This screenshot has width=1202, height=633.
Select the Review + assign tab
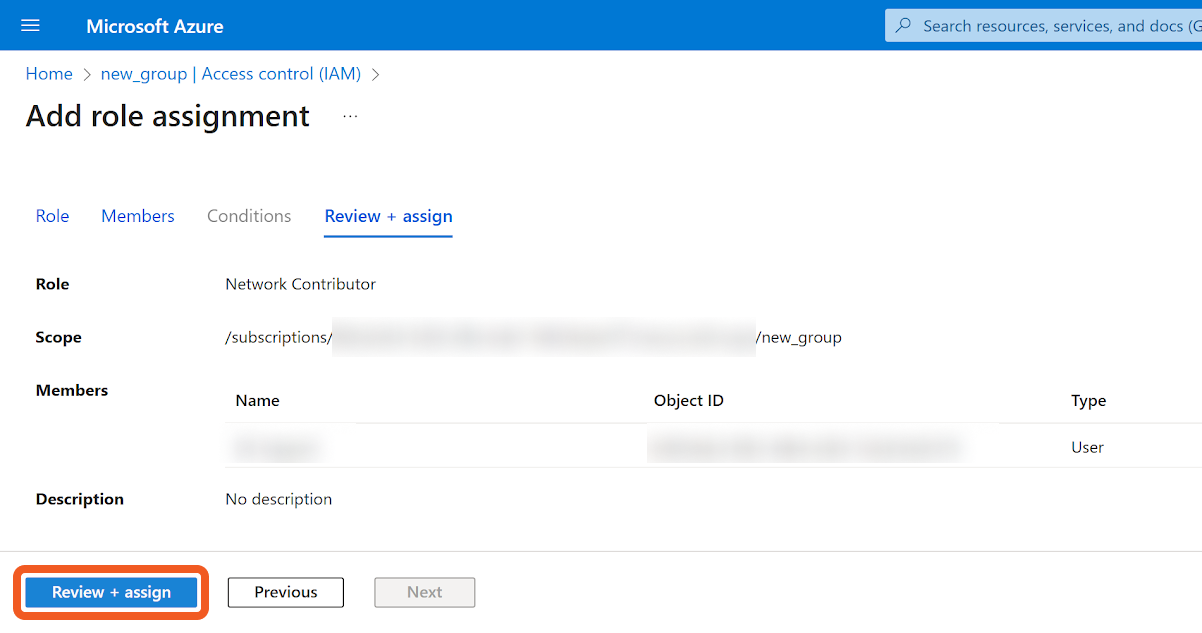pos(388,216)
